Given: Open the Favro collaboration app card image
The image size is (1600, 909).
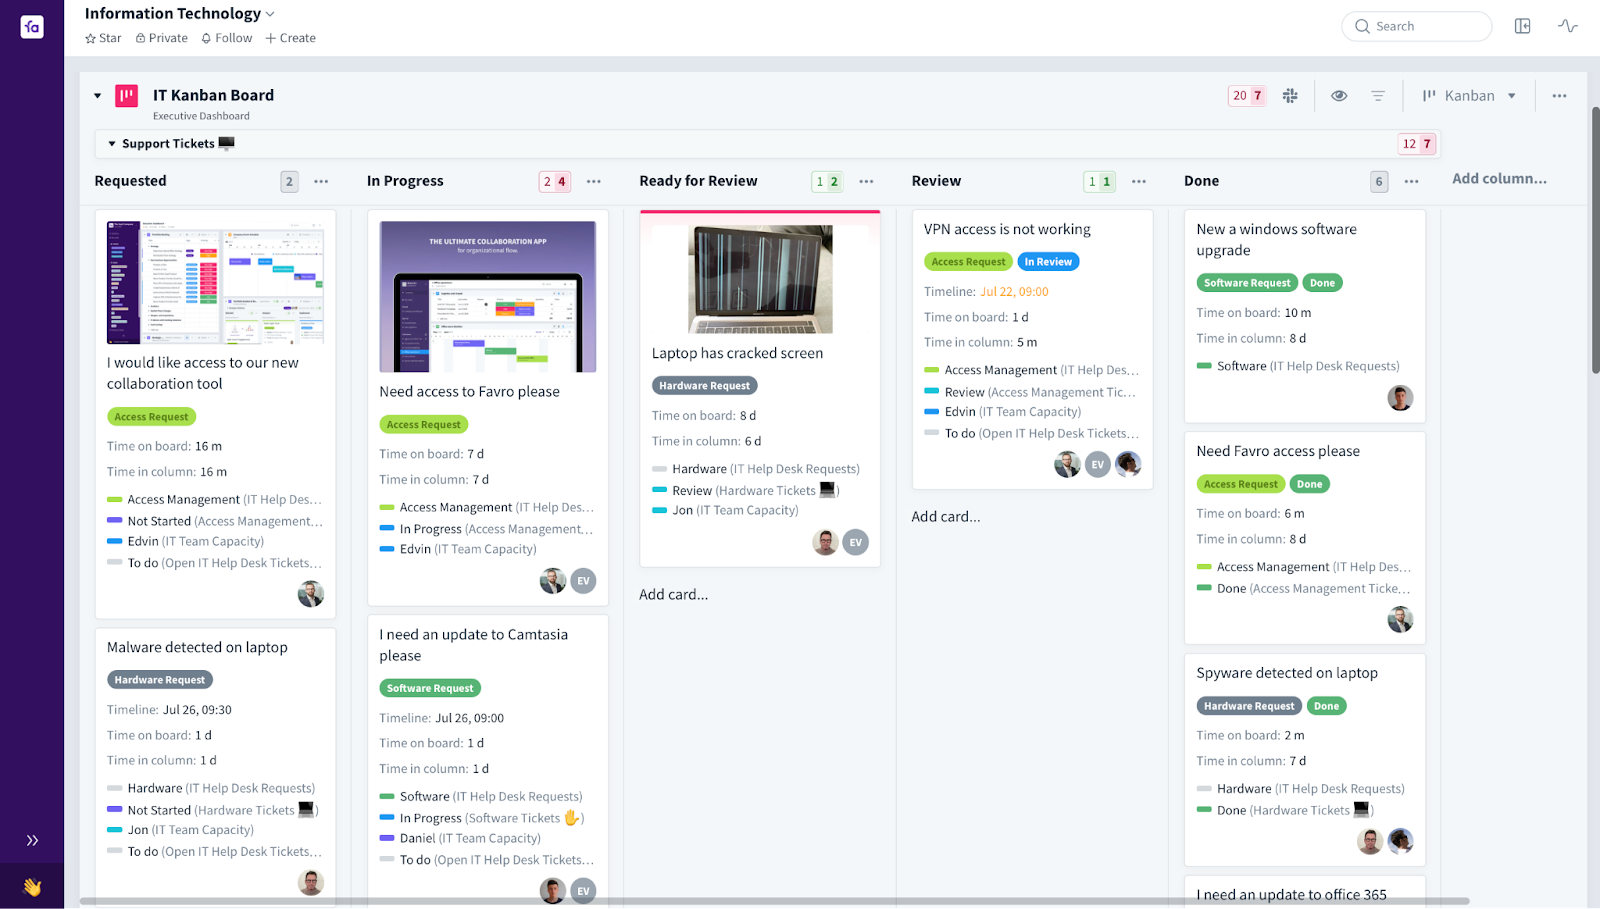Looking at the screenshot, I should click(488, 297).
